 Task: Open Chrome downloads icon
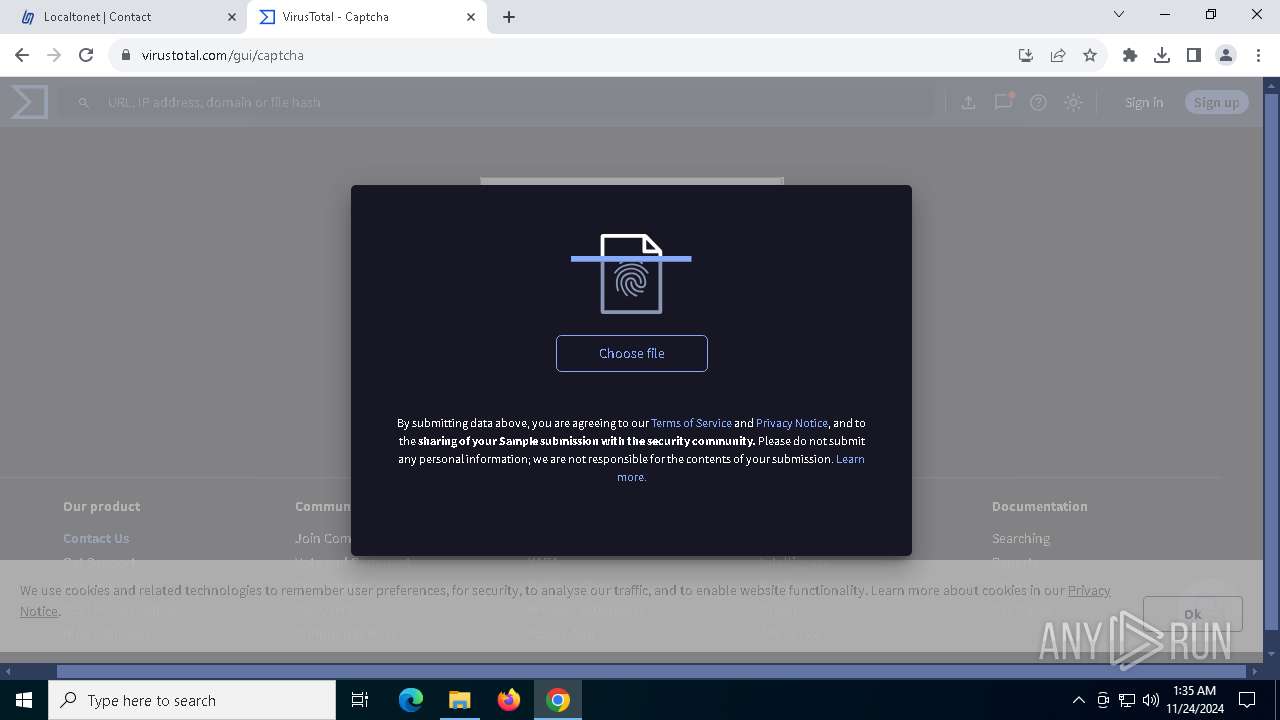[1162, 55]
